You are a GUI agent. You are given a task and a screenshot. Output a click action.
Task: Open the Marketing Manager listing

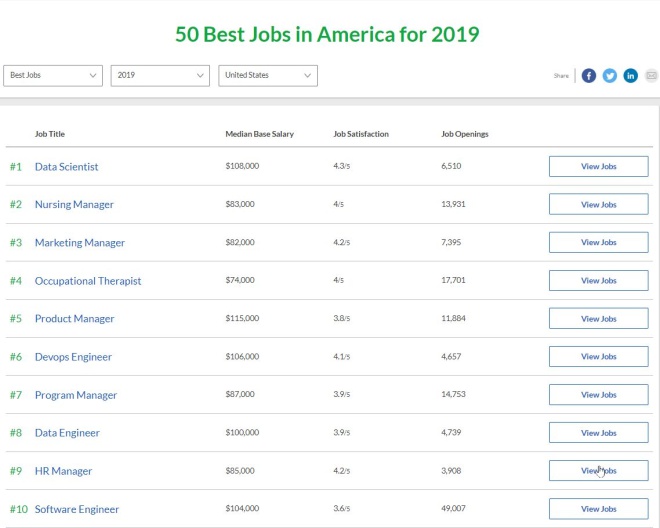(80, 243)
